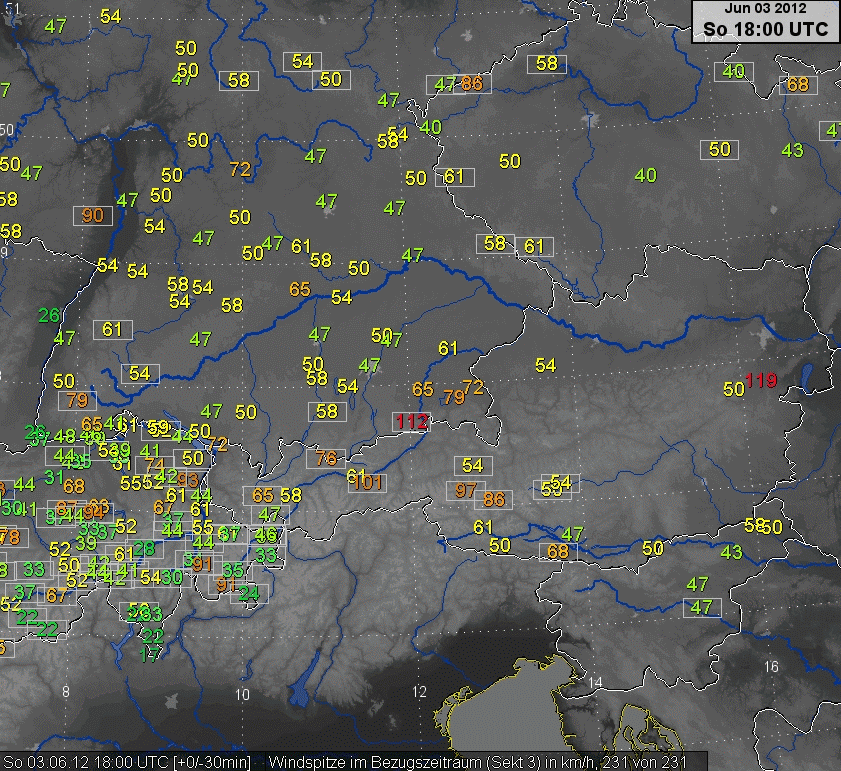Click the "Jun 03 2012" date label
The image size is (841, 771).
[765, 8]
